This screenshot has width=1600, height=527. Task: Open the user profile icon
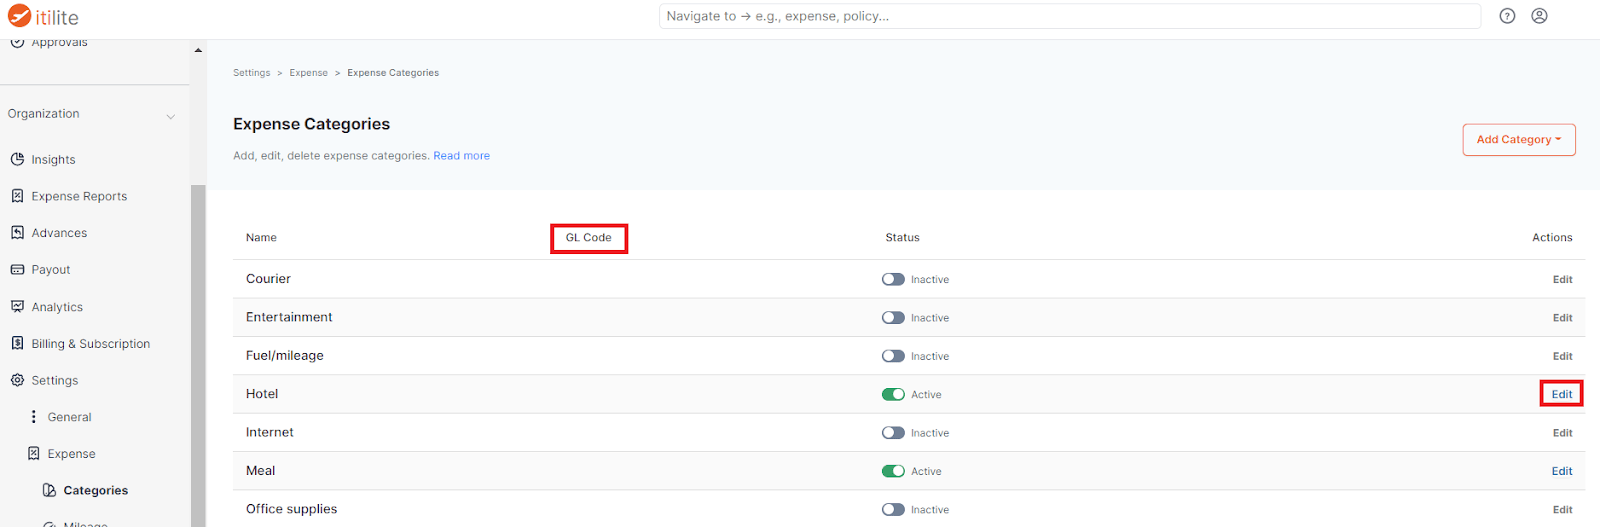(1539, 16)
